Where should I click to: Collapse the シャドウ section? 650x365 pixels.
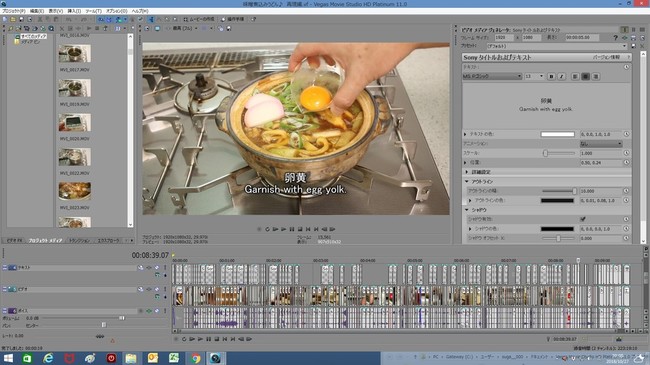[467, 210]
